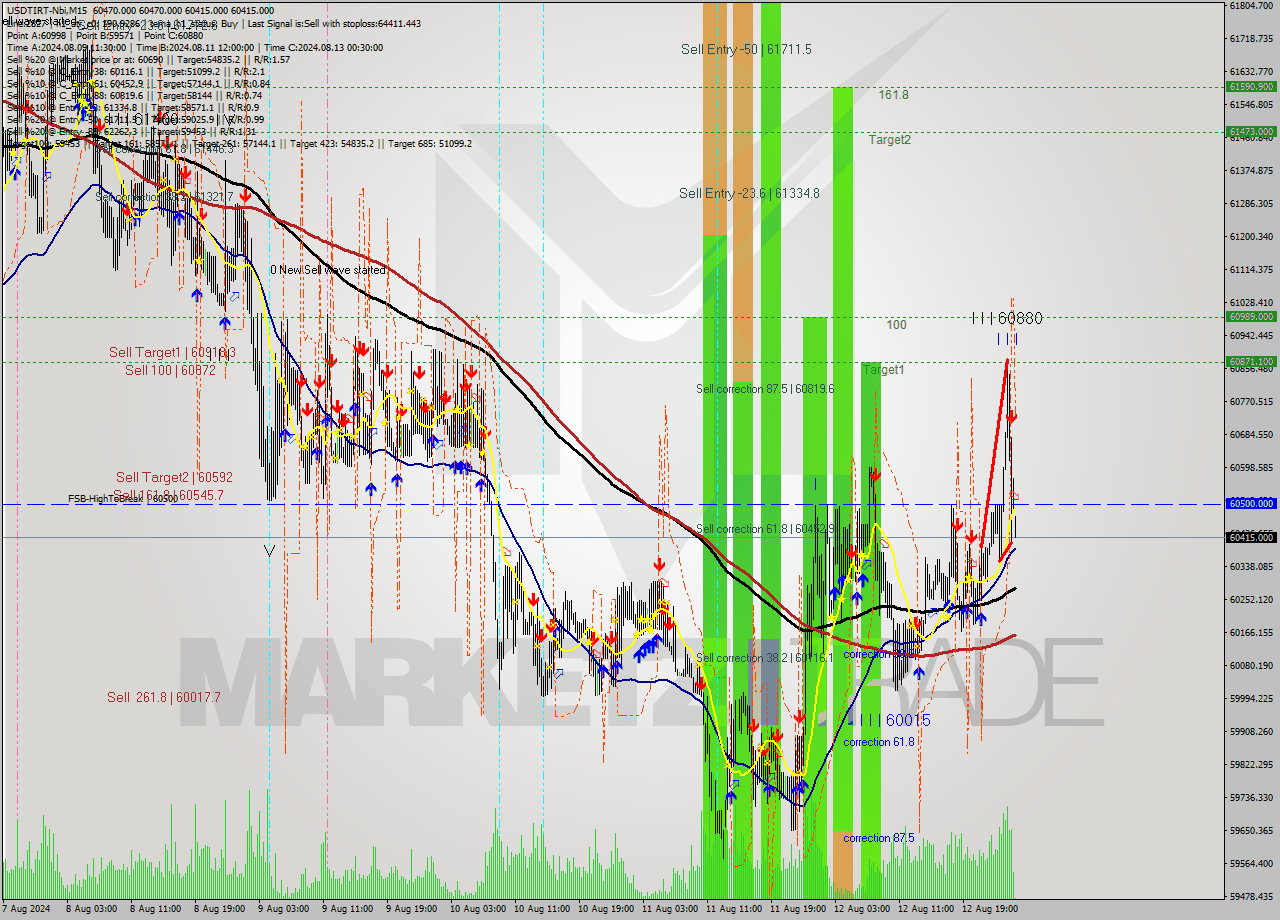Screen dimensions: 1280x920
Task: Click the '12 Aug 19:00' time axis label
Action: pyautogui.click(x=990, y=909)
